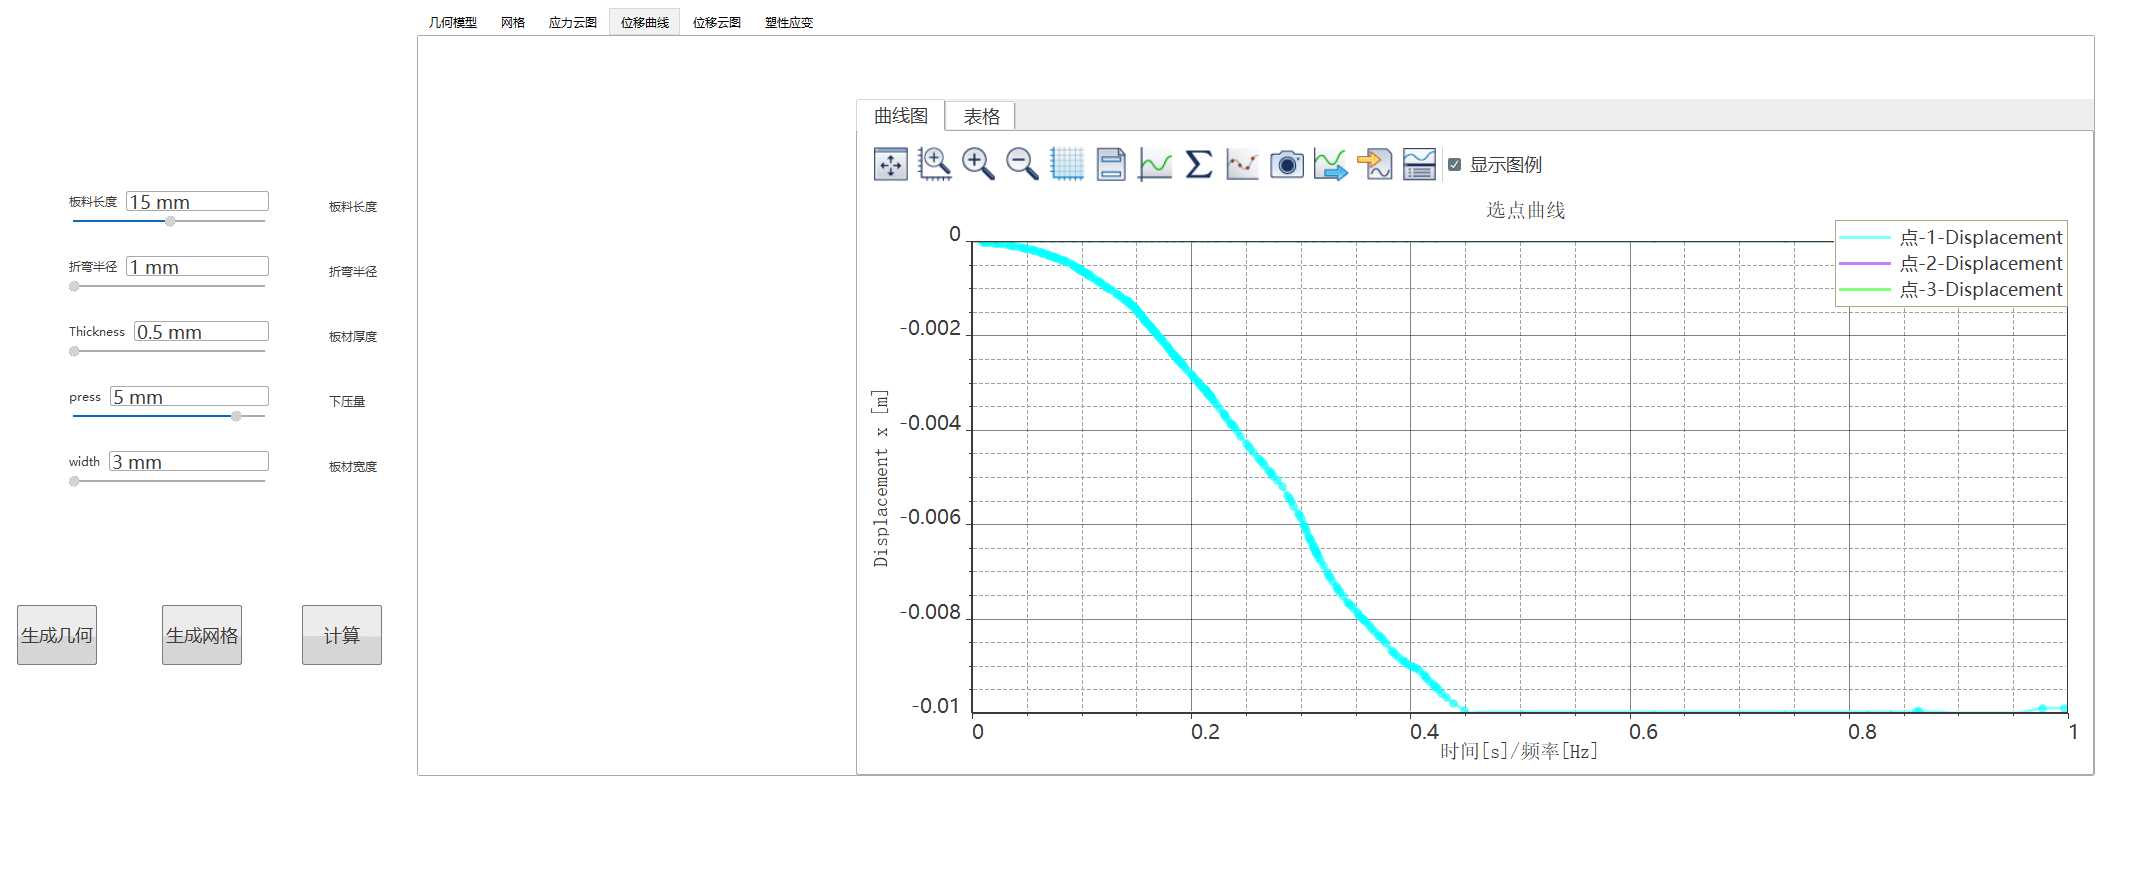This screenshot has height=875, width=2145.
Task: Import curve data with orange arrow icon
Action: [1375, 164]
